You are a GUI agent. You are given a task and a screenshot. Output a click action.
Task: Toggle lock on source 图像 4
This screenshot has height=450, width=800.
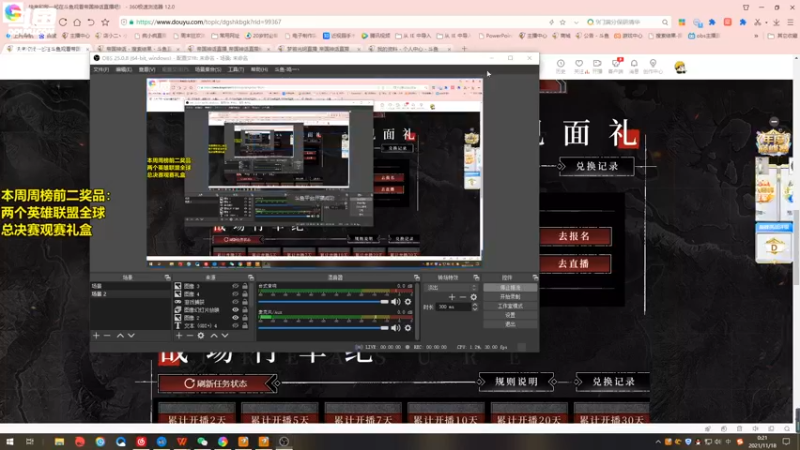[245, 294]
